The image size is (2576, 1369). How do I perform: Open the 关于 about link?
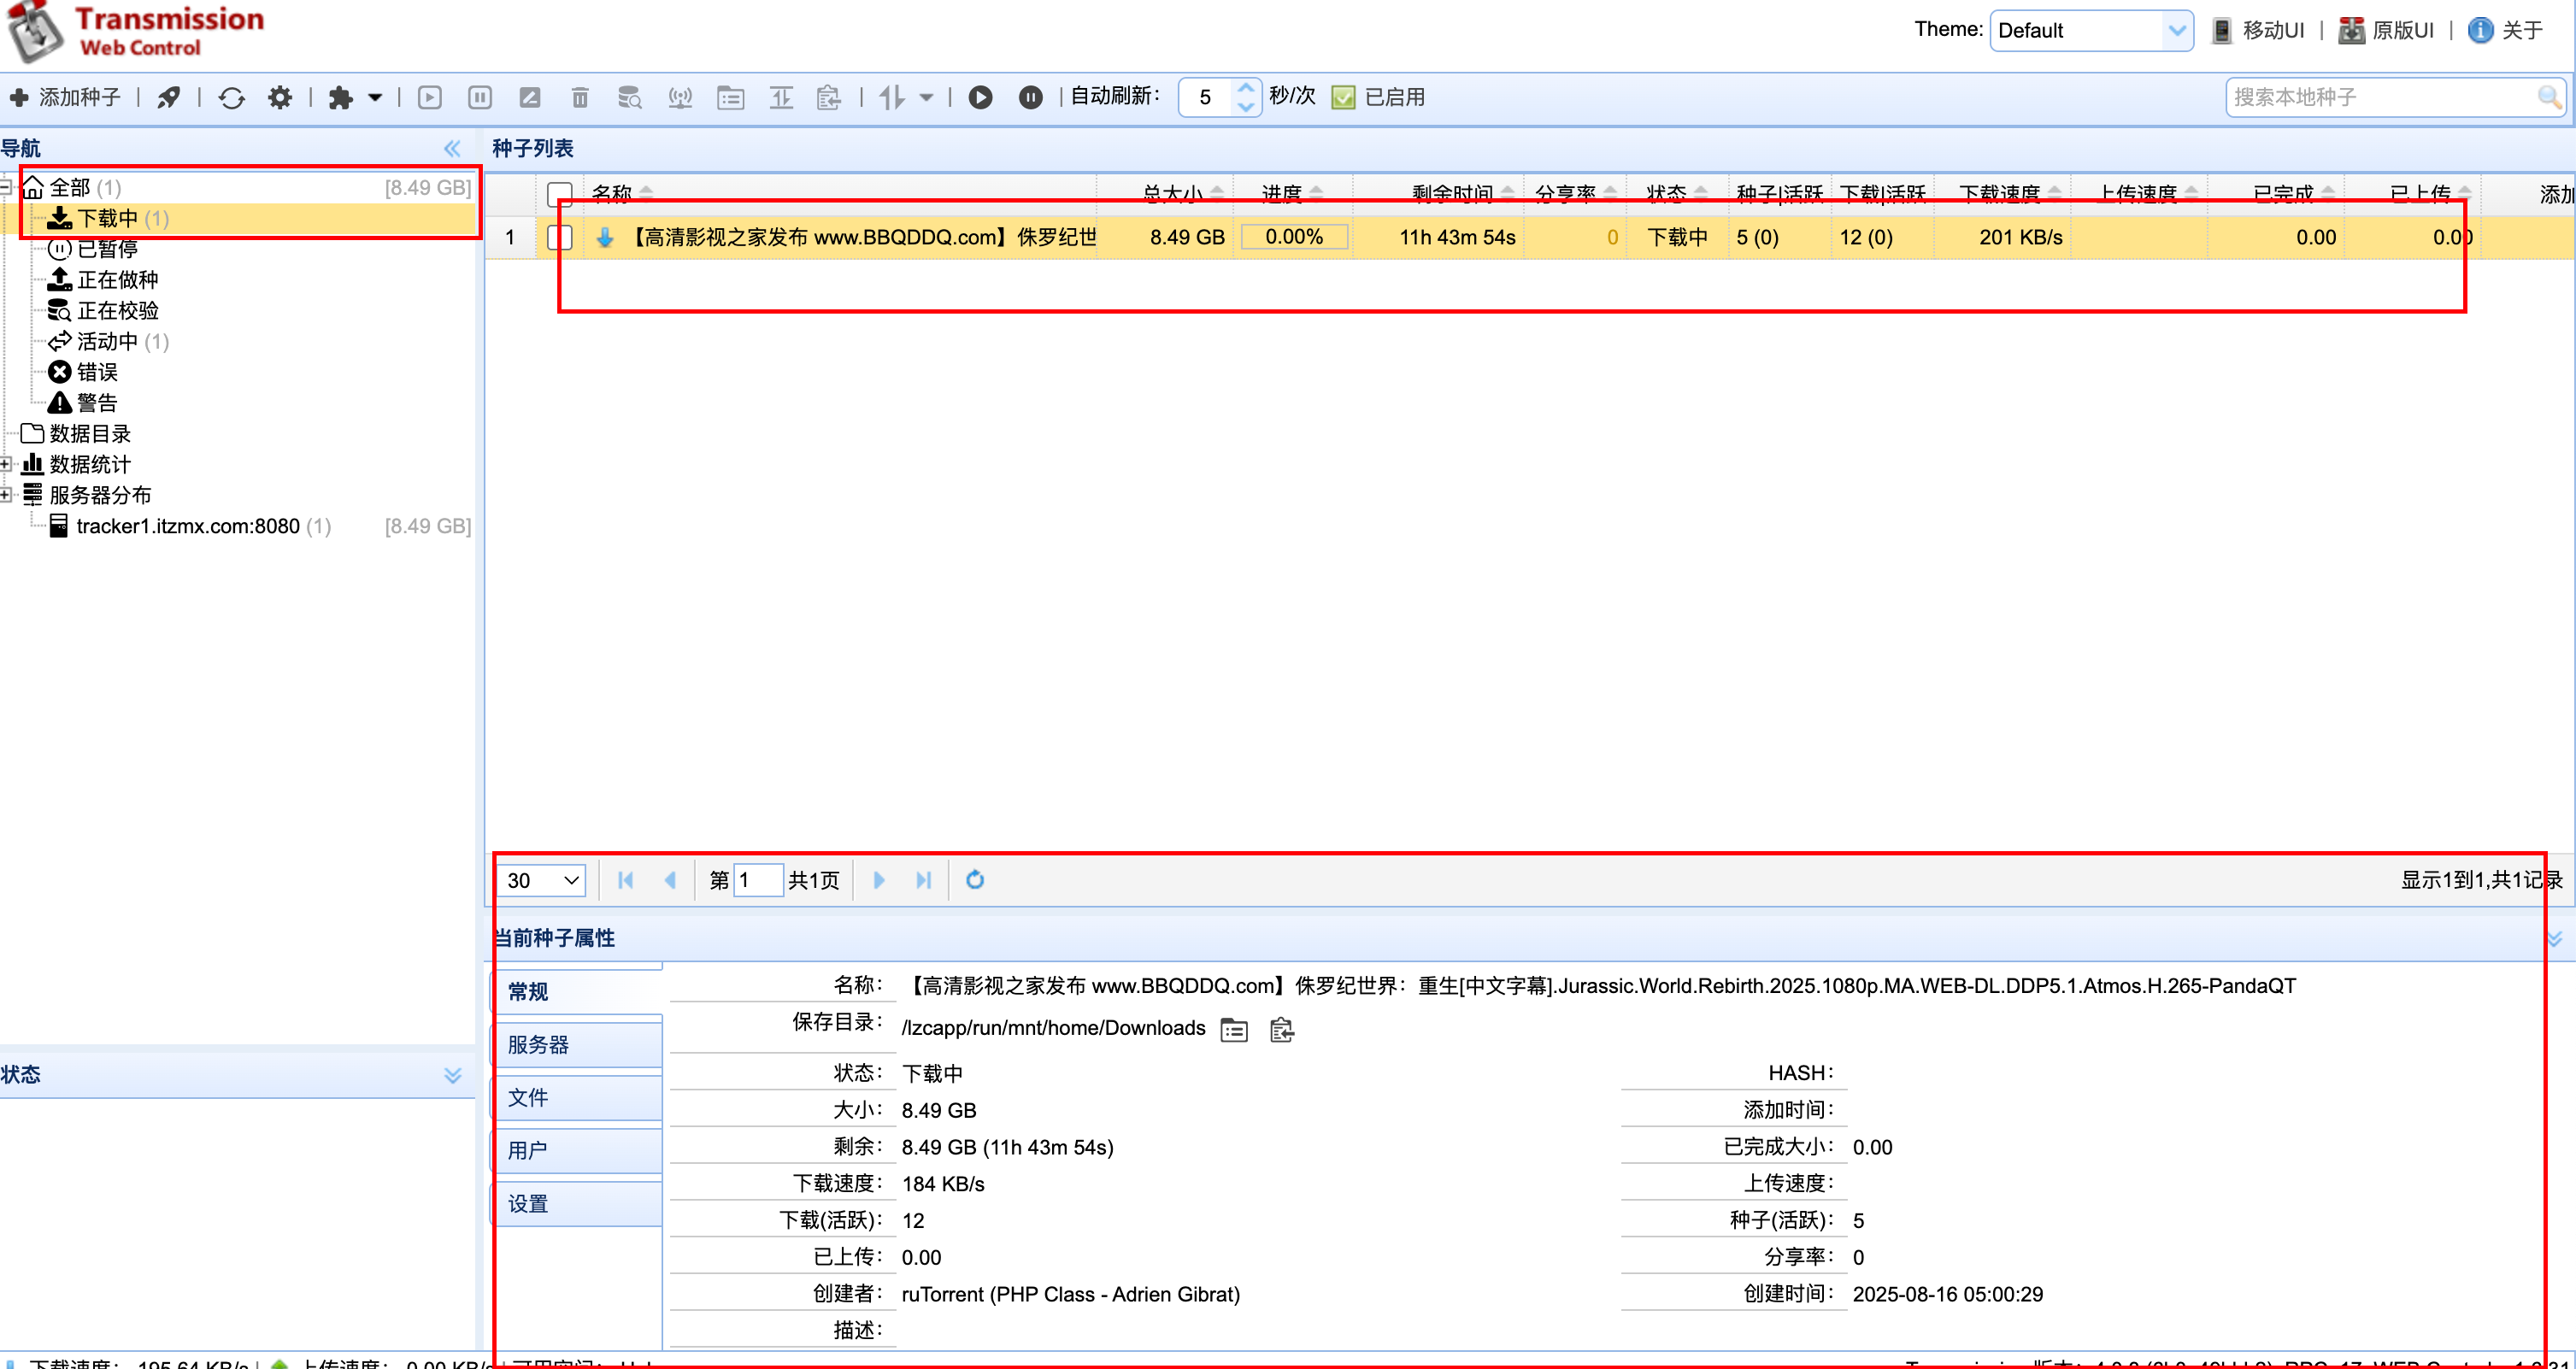tap(2506, 30)
